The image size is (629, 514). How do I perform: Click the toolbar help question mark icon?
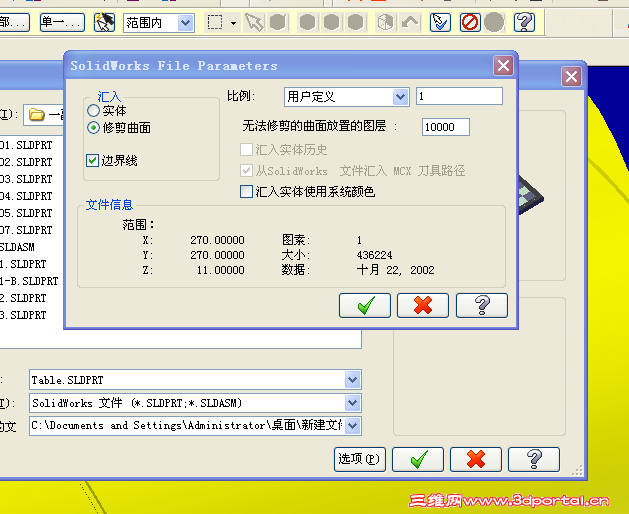point(524,22)
